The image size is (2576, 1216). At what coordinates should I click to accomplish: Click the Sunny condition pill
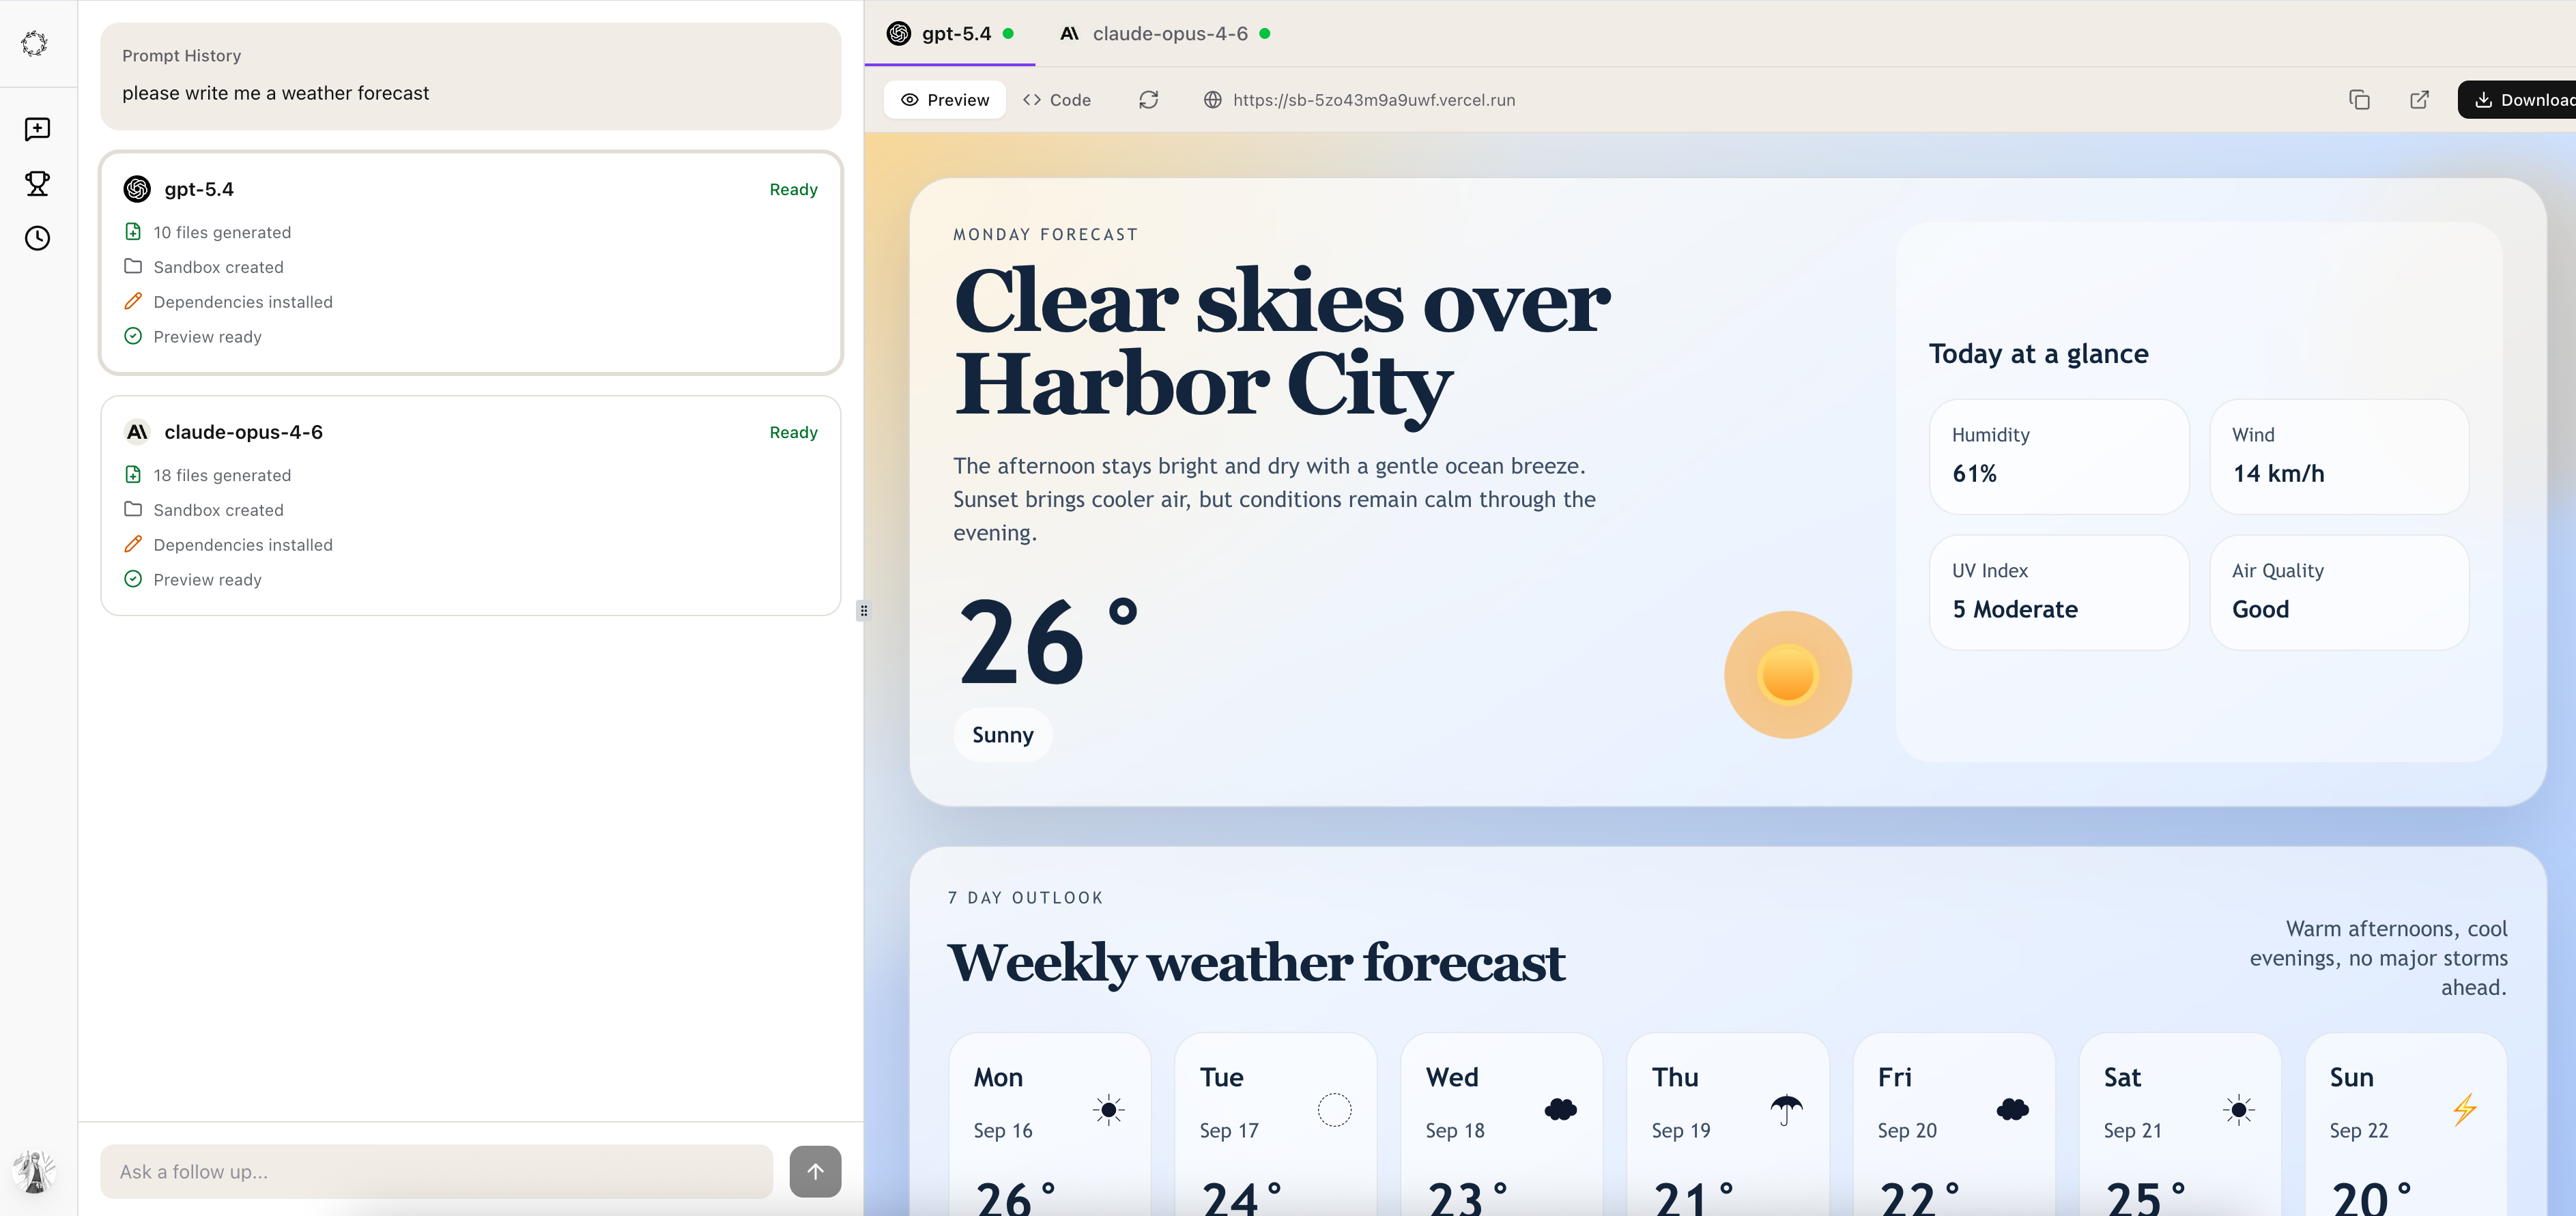pos(1002,735)
